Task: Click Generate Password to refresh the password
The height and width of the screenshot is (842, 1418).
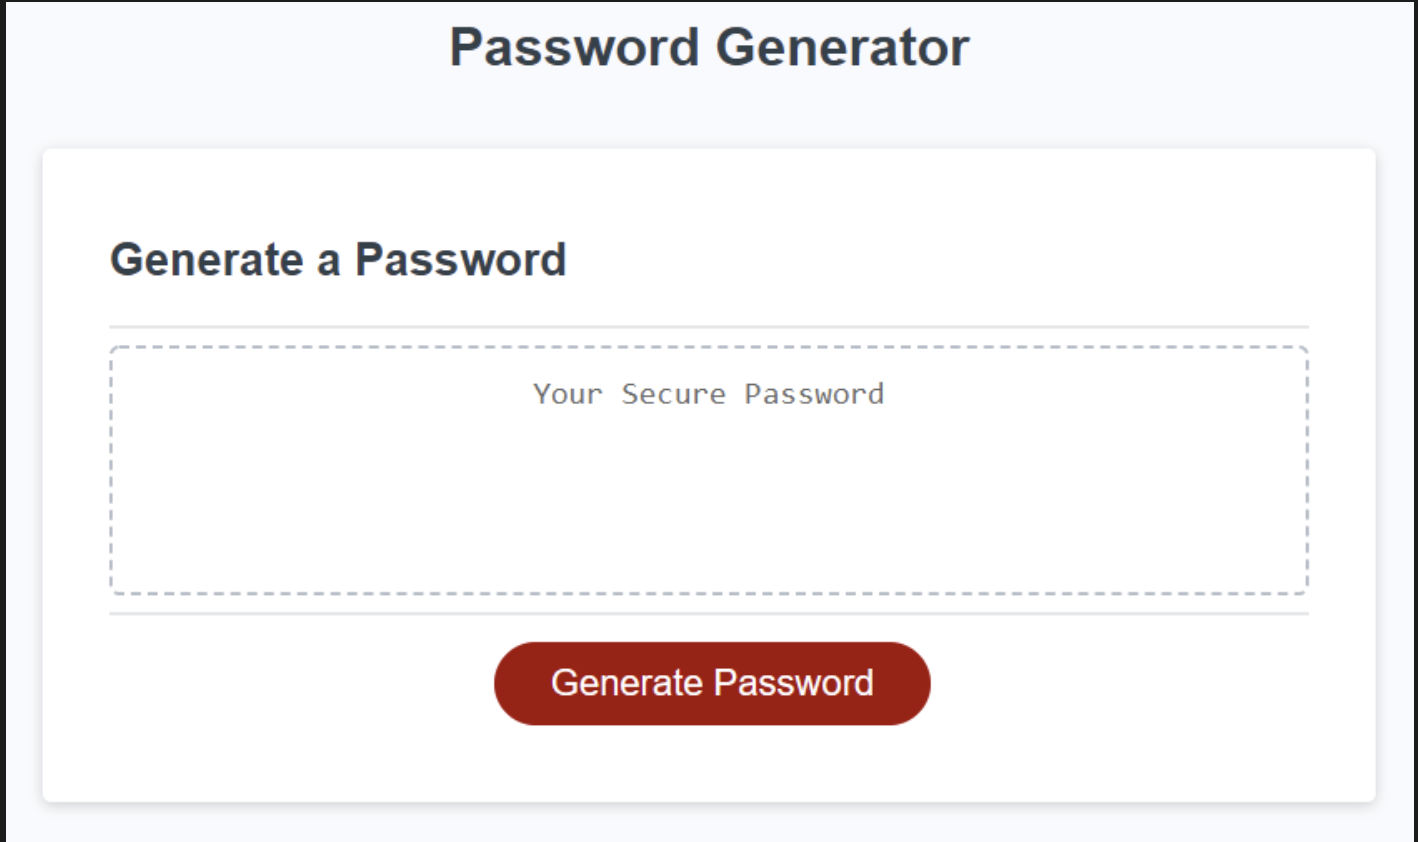Action: 710,682
